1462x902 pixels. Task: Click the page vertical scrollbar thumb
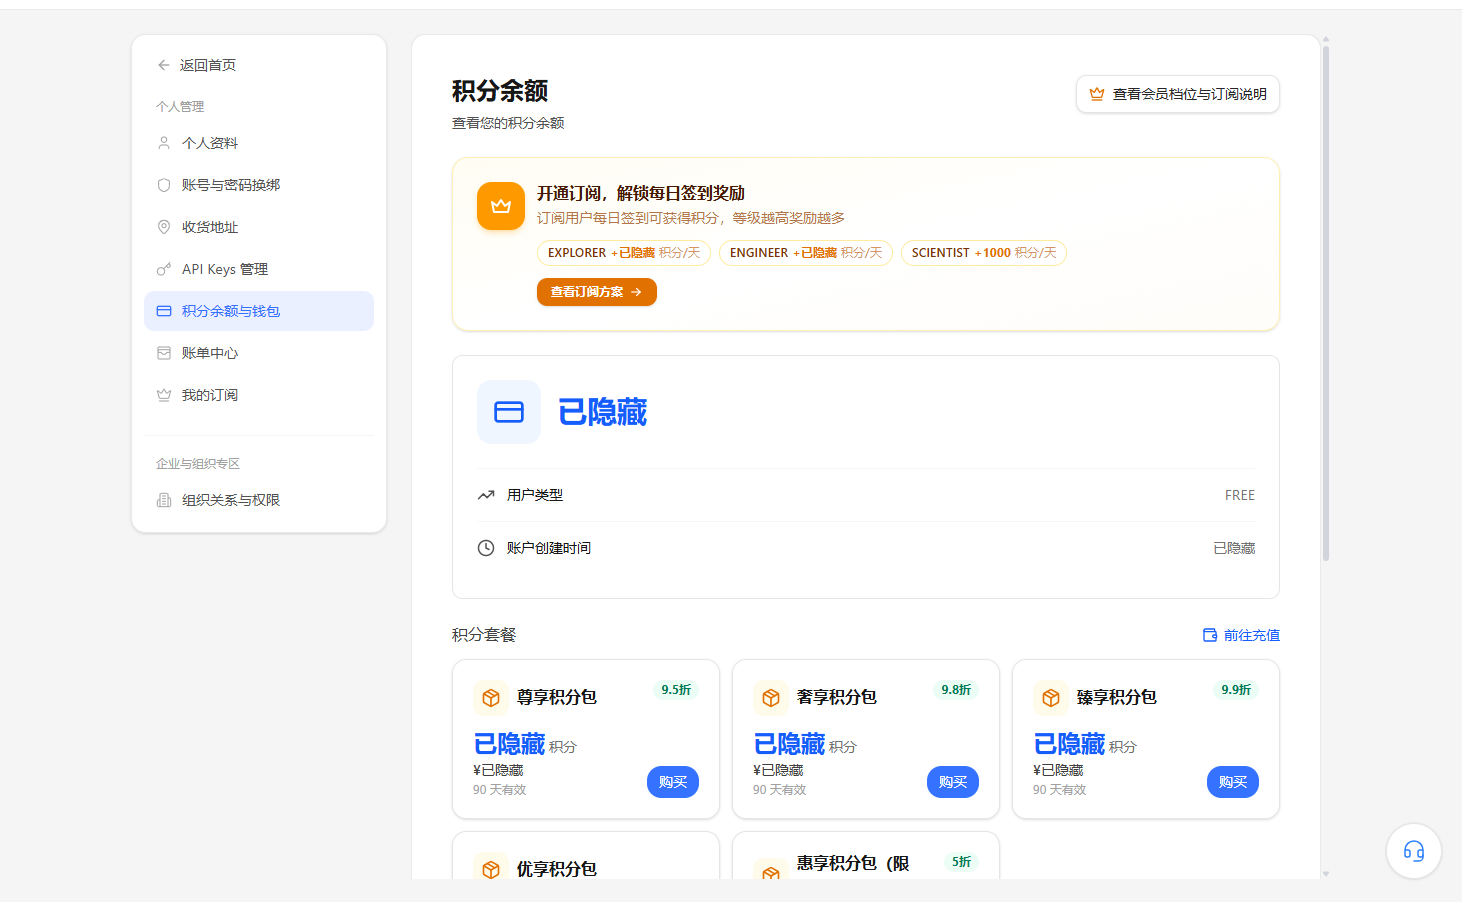click(x=1326, y=303)
